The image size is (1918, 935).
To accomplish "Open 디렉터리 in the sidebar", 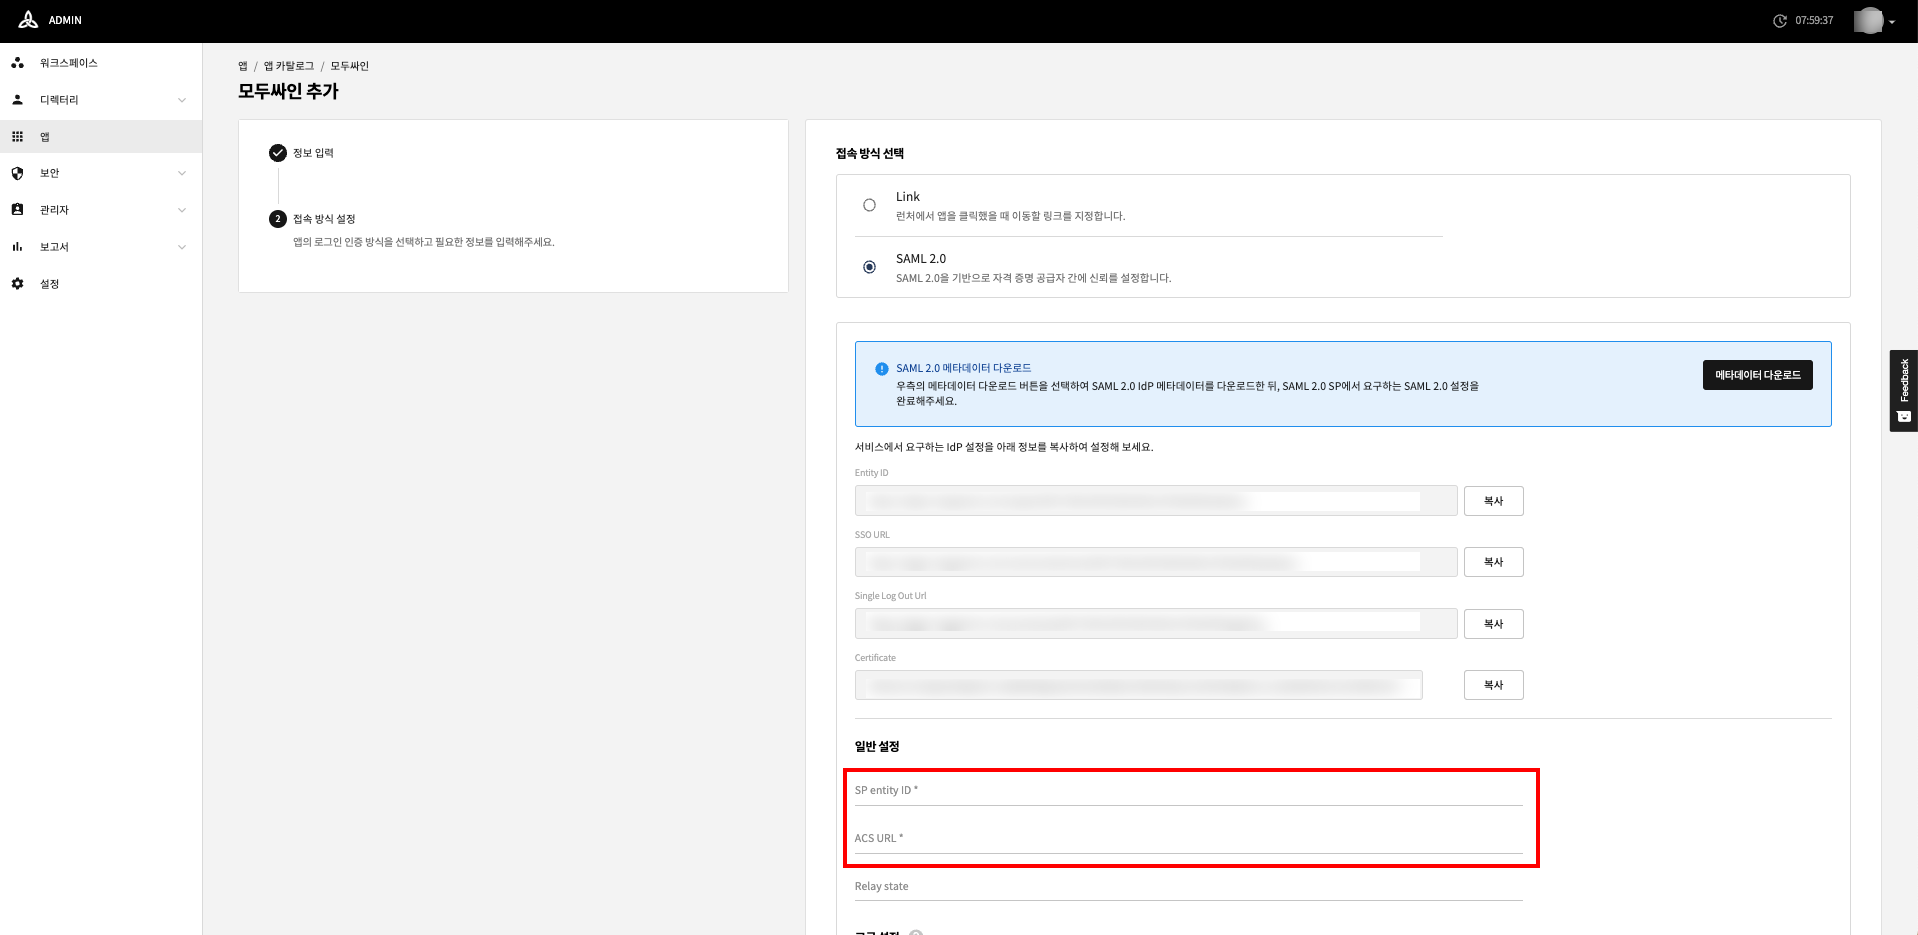I will click(101, 100).
